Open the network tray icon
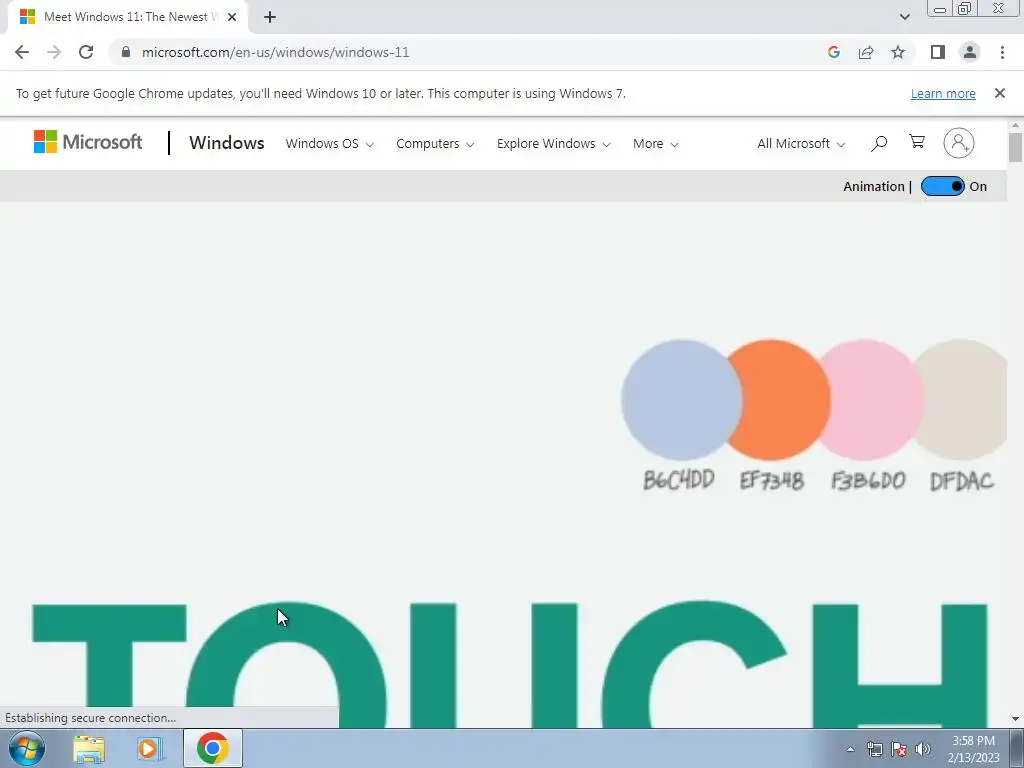 click(x=874, y=749)
